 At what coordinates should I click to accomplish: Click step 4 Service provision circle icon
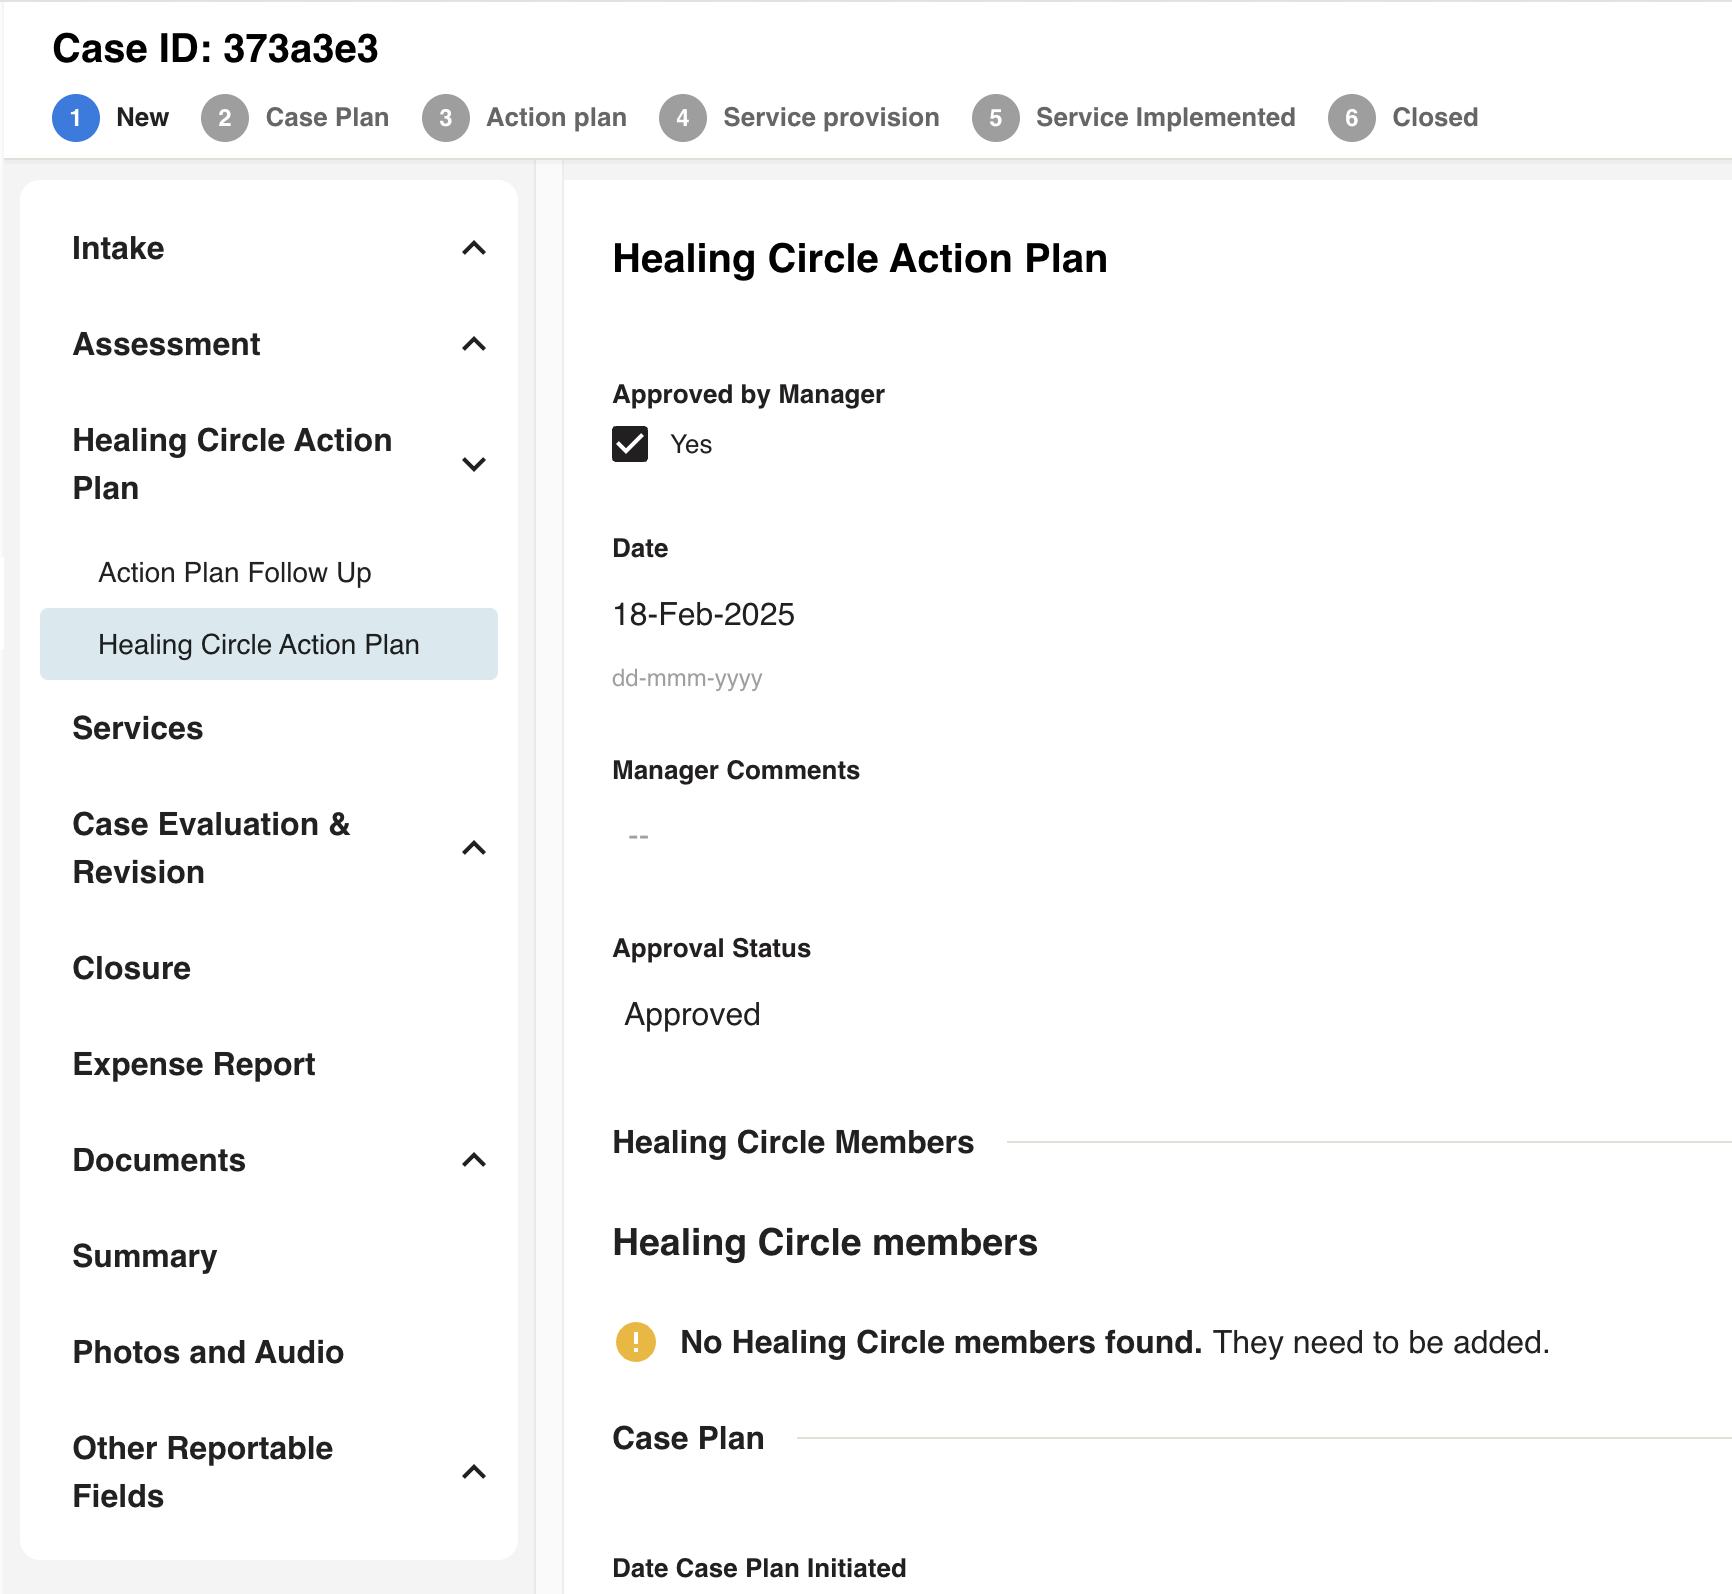(682, 118)
